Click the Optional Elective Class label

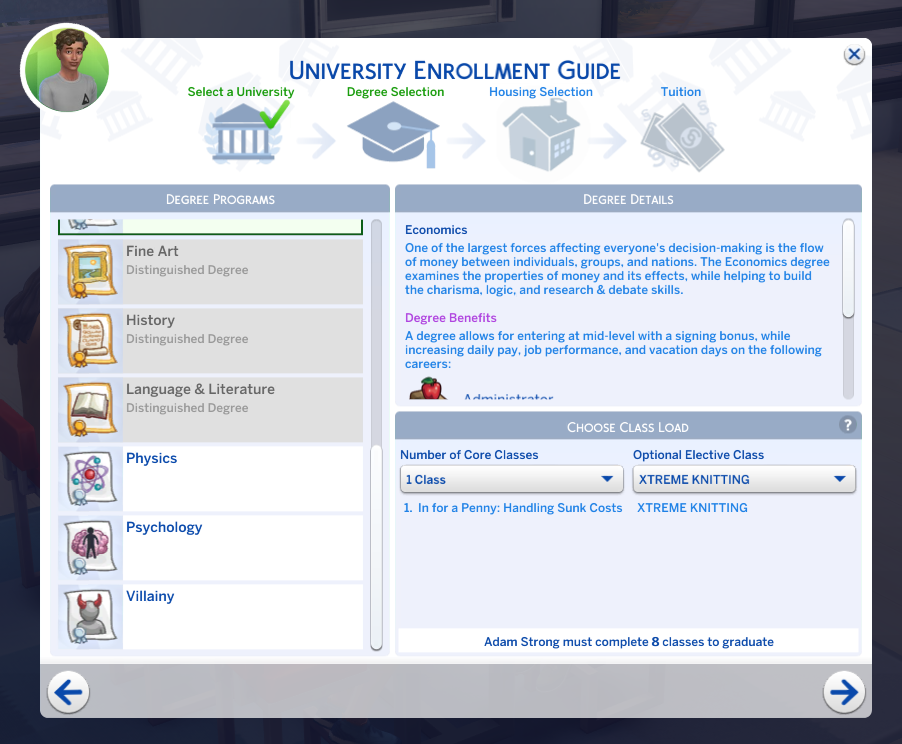click(x=698, y=455)
